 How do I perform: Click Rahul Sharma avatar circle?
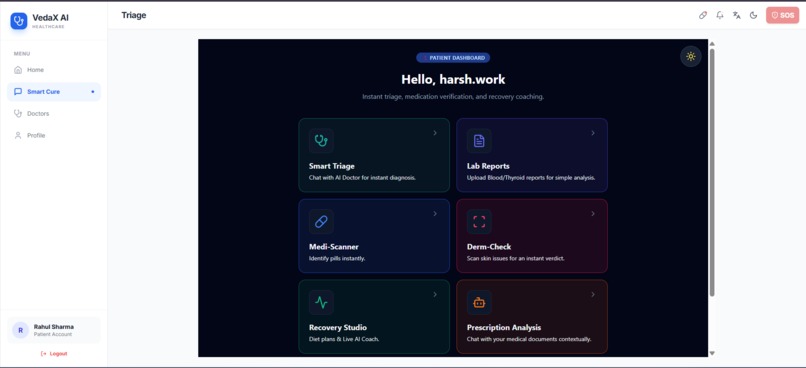[20, 330]
